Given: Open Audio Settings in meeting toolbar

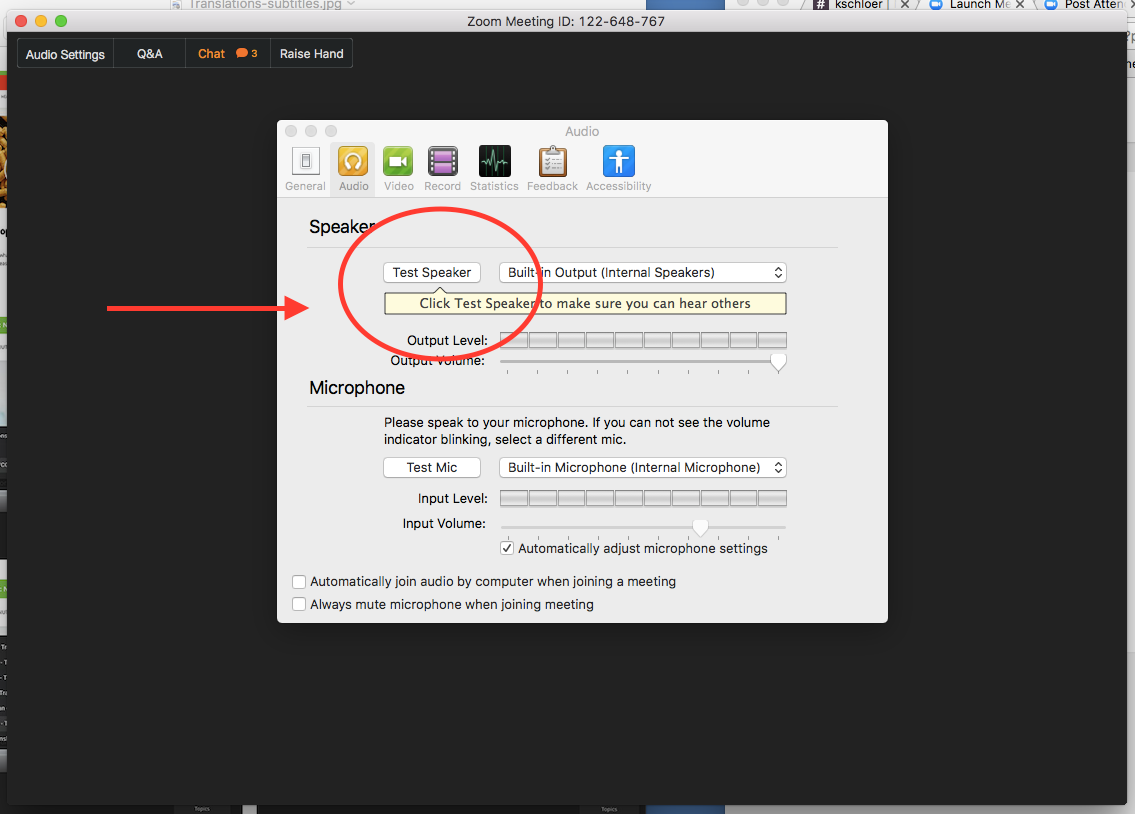Looking at the screenshot, I should pyautogui.click(x=65, y=54).
